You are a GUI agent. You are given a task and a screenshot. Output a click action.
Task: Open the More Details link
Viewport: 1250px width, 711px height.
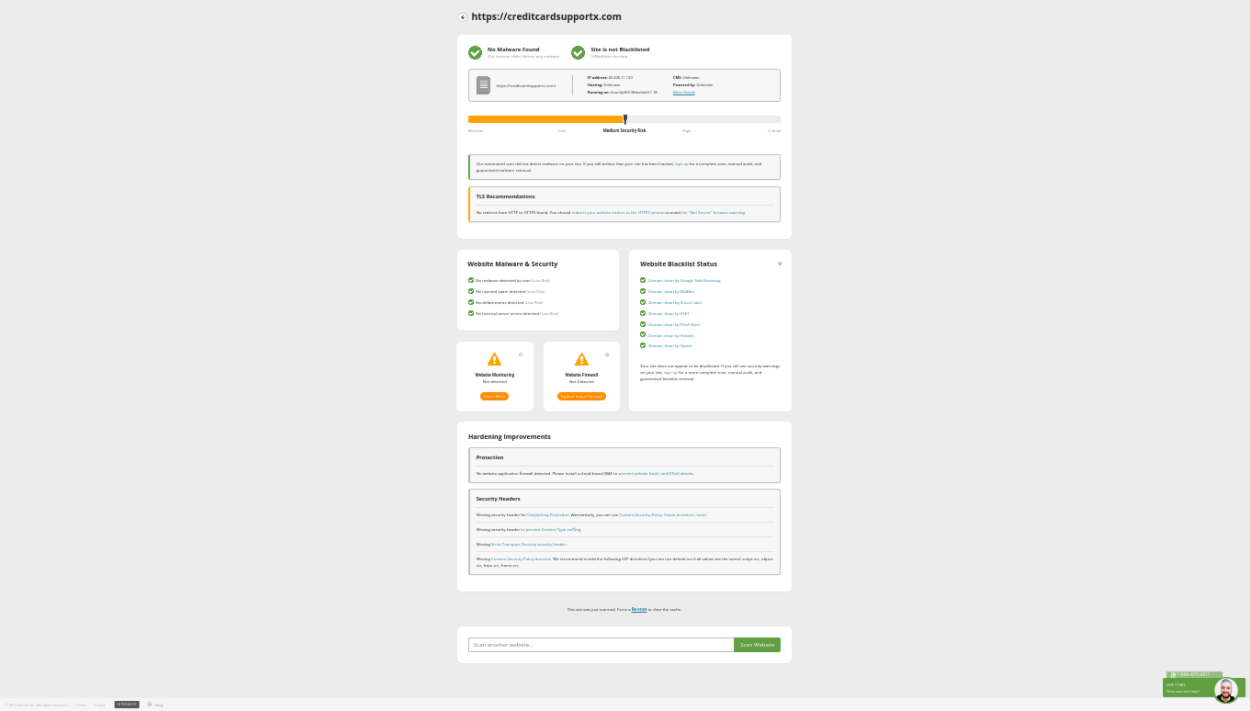(x=684, y=92)
